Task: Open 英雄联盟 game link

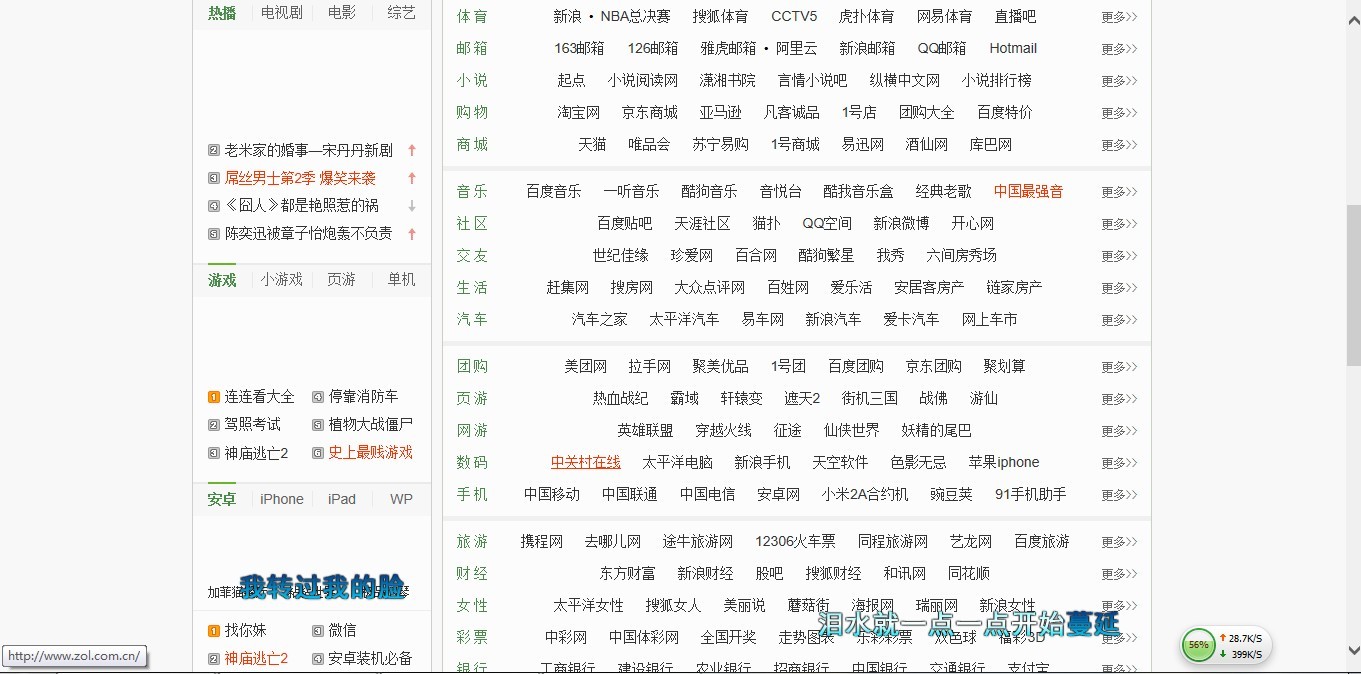Action: pos(646,430)
